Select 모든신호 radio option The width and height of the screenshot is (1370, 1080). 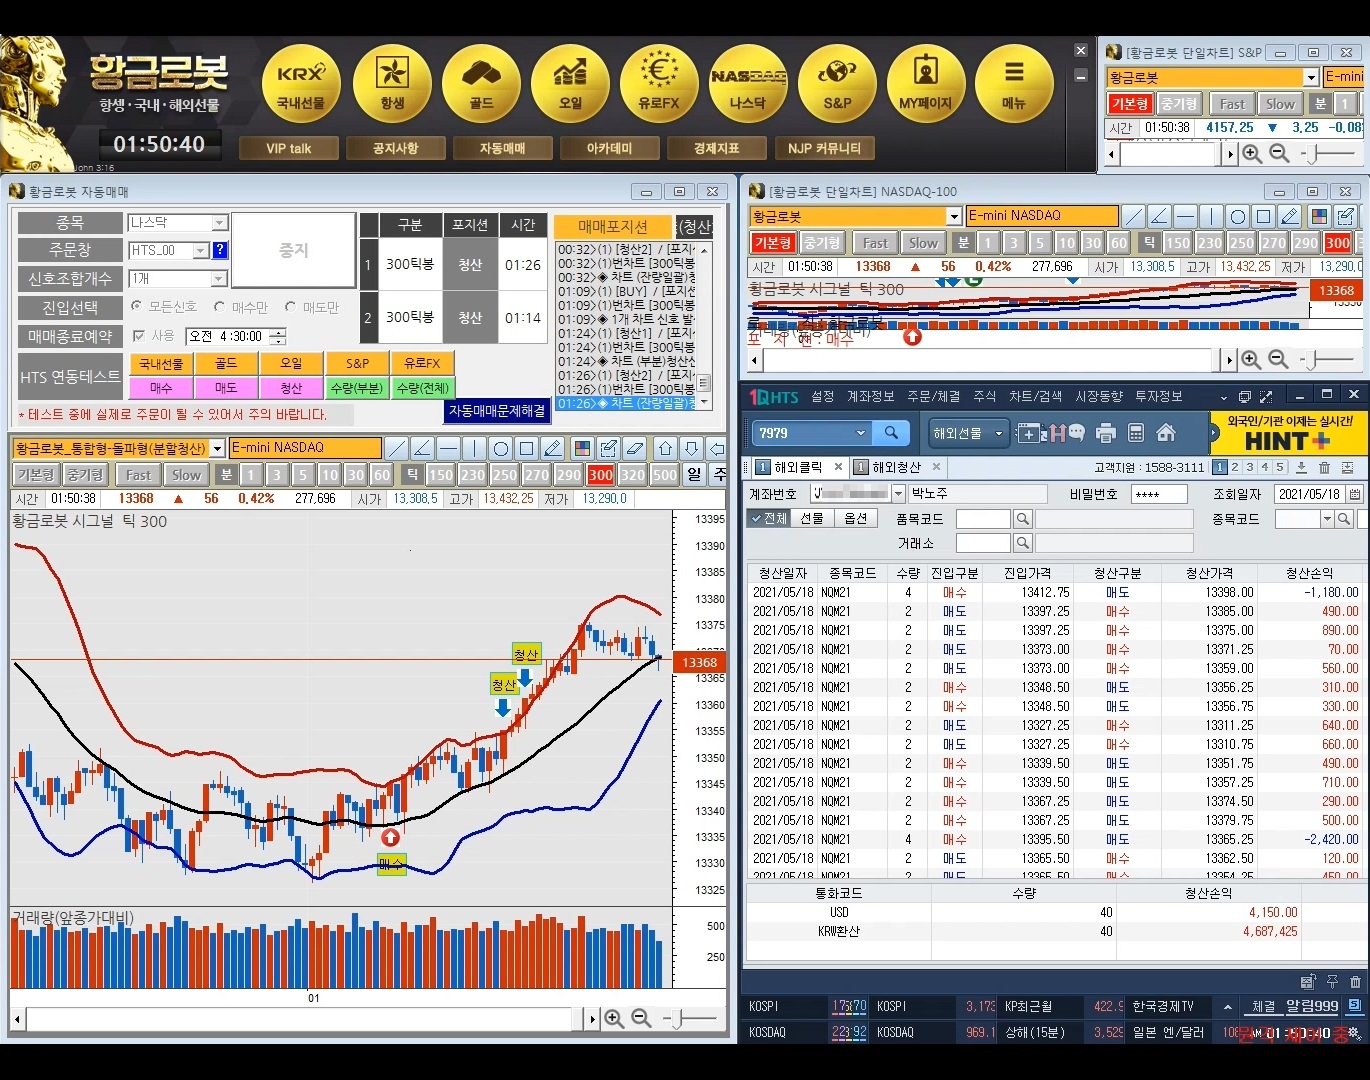point(137,307)
